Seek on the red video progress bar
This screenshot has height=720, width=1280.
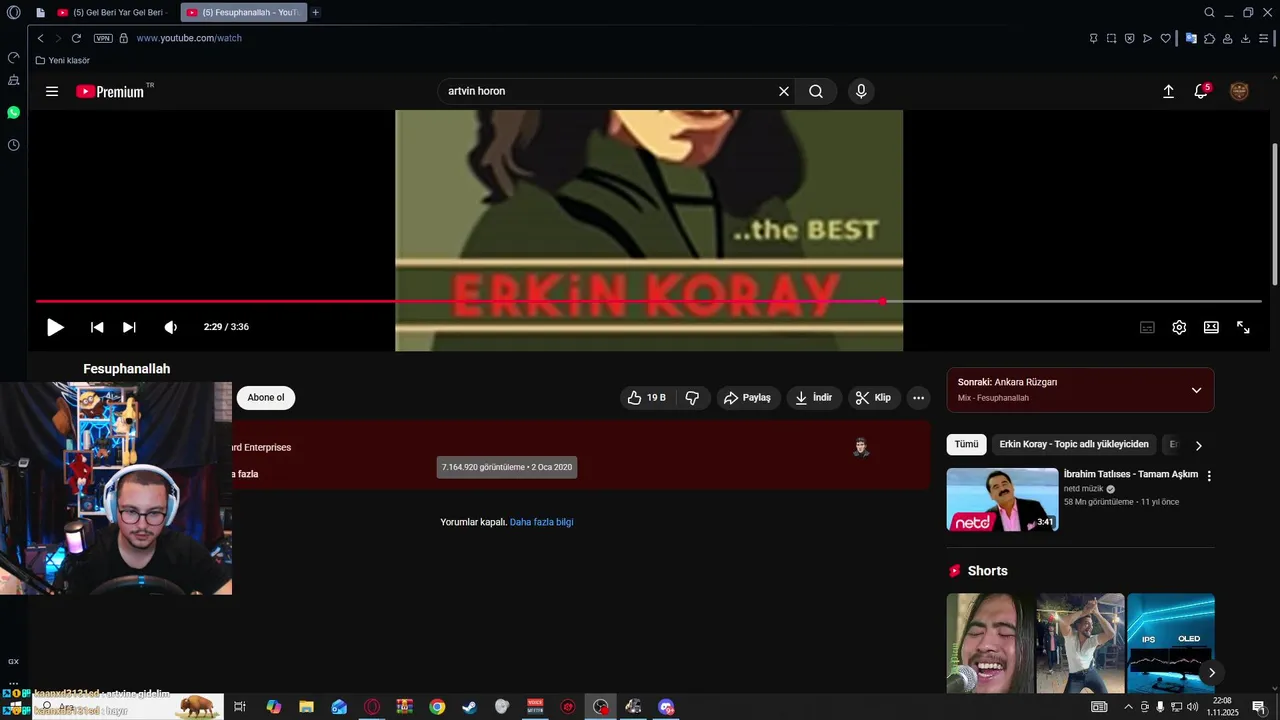point(649,301)
